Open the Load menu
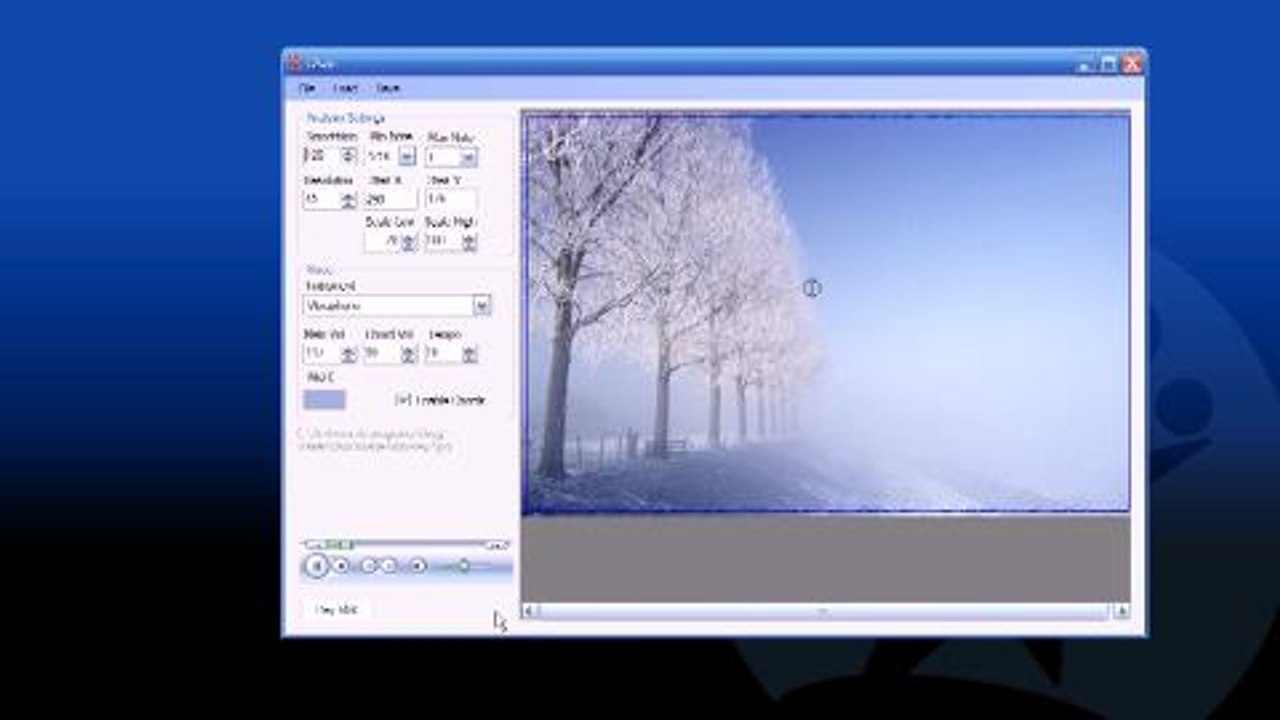1280x720 pixels. pos(345,88)
